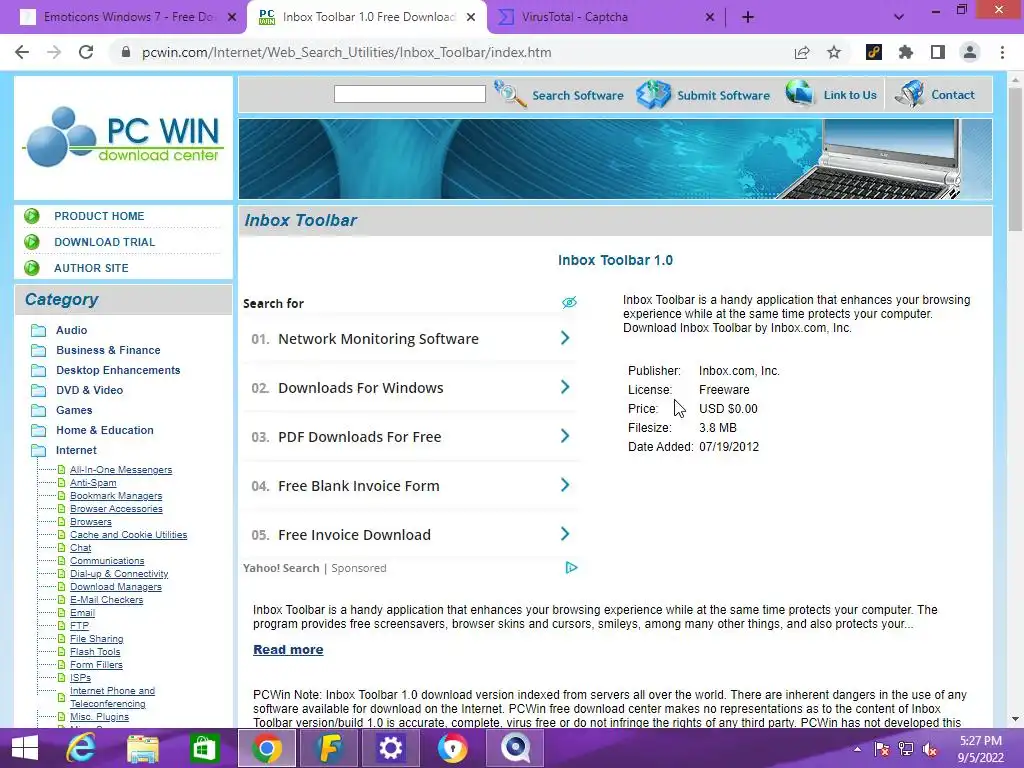1024x768 pixels.
Task: Open the AUTHOR SITE menu link
Action: click(x=91, y=268)
